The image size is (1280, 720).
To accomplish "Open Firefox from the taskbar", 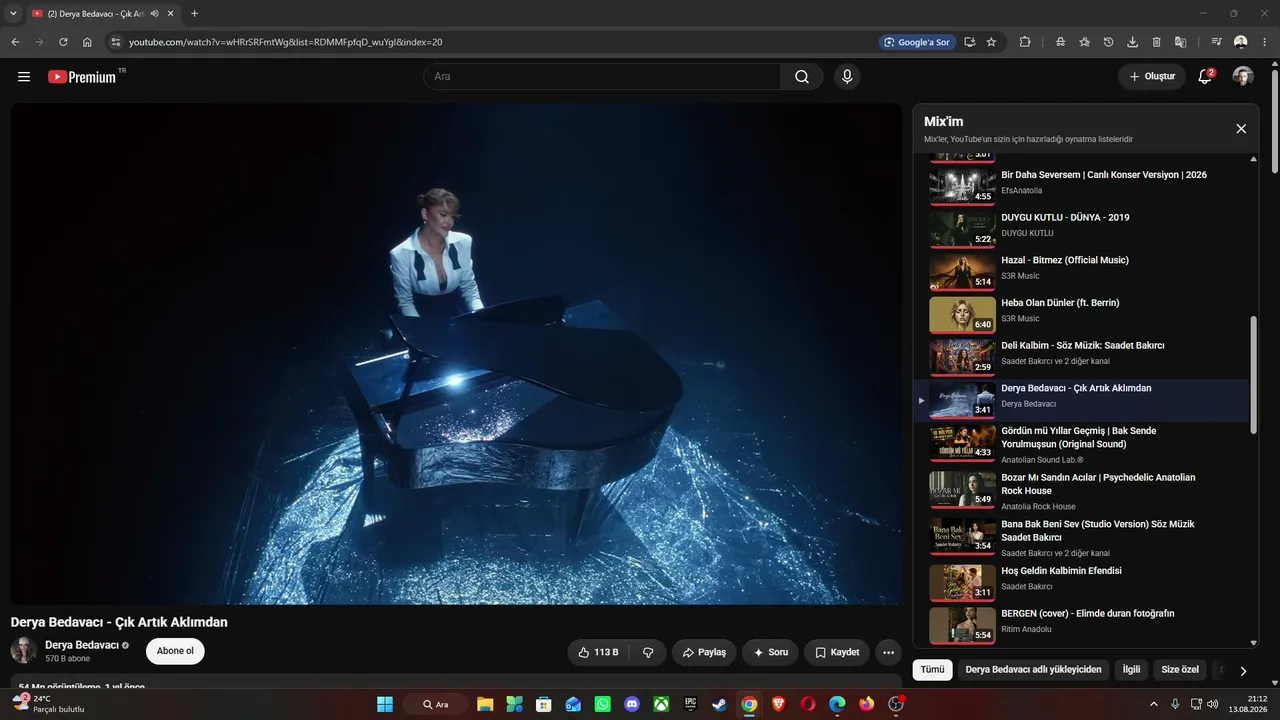I will pyautogui.click(x=867, y=704).
